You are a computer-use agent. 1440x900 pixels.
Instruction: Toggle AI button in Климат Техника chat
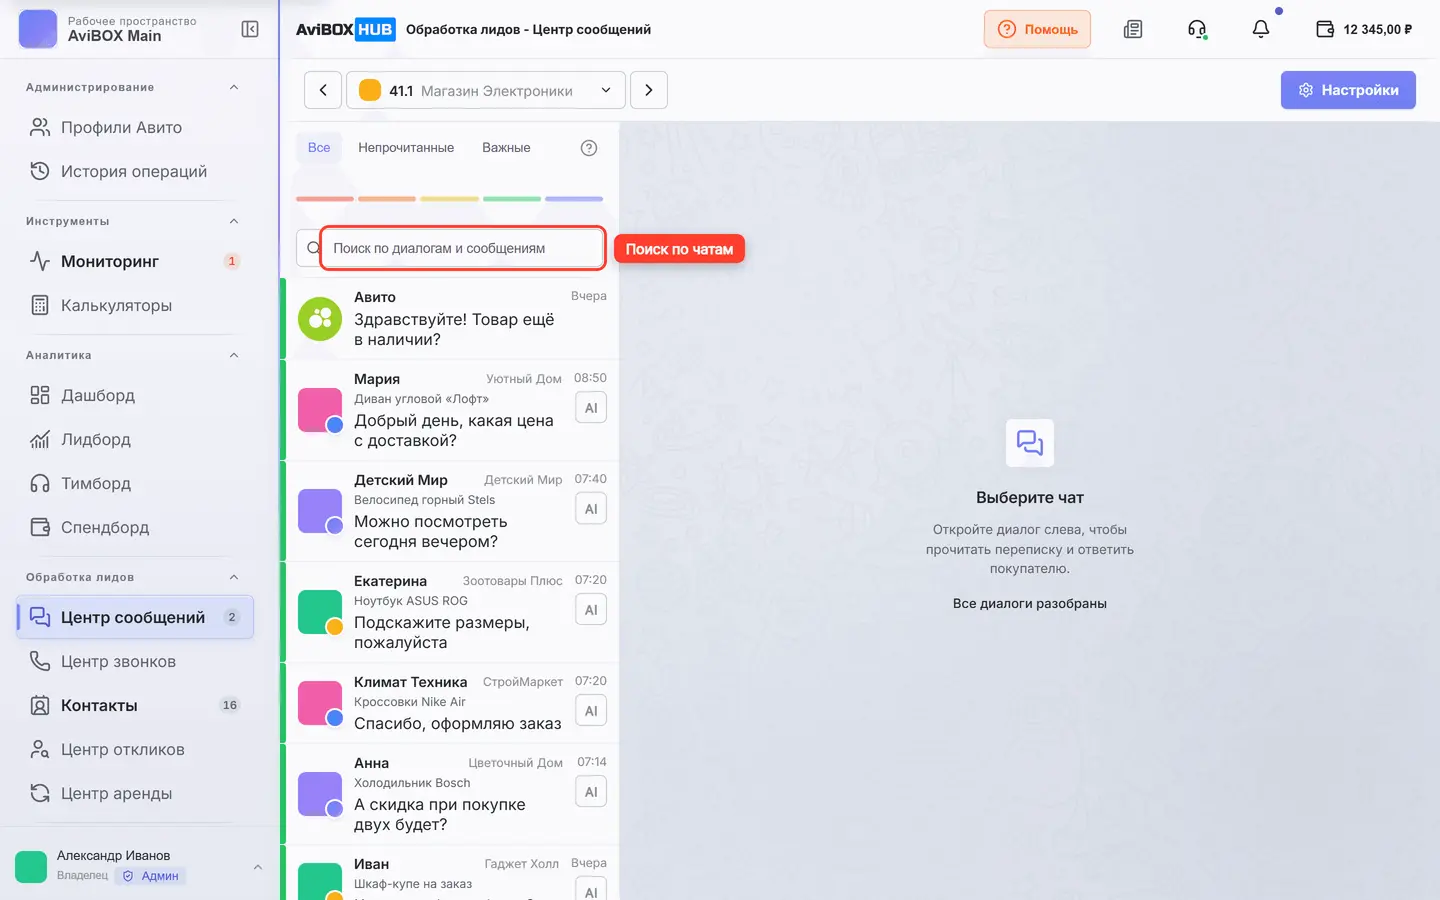pyautogui.click(x=591, y=711)
